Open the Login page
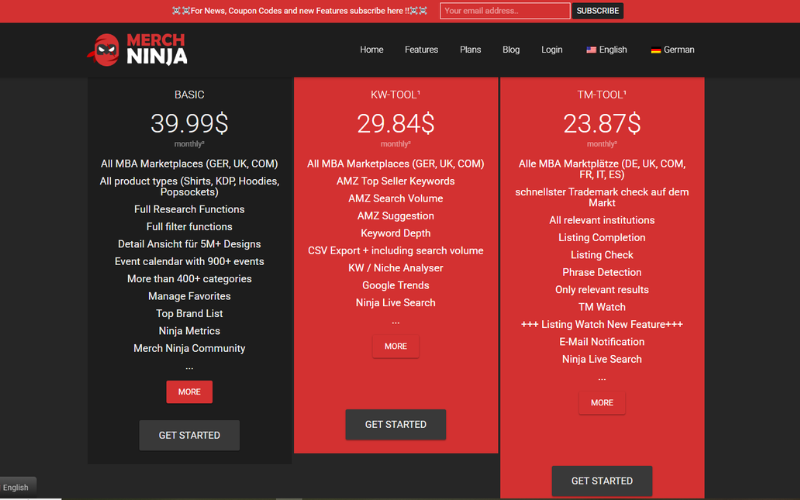800x500 pixels. (552, 49)
